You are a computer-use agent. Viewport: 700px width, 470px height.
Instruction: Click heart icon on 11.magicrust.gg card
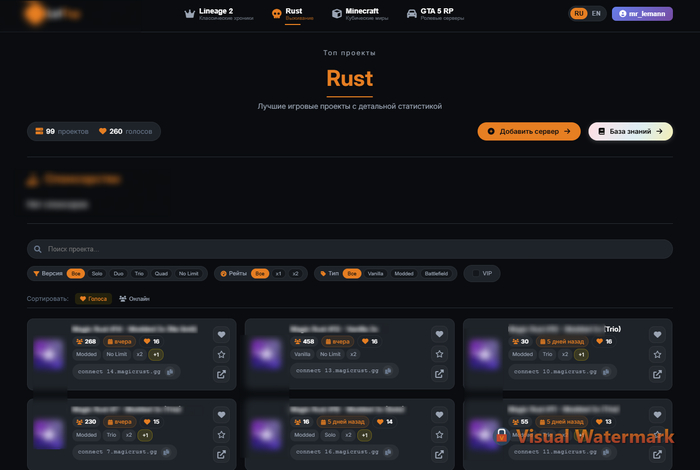(x=657, y=415)
